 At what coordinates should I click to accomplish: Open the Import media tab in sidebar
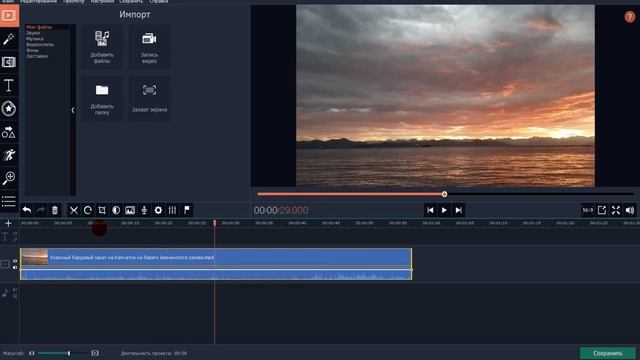coord(9,16)
